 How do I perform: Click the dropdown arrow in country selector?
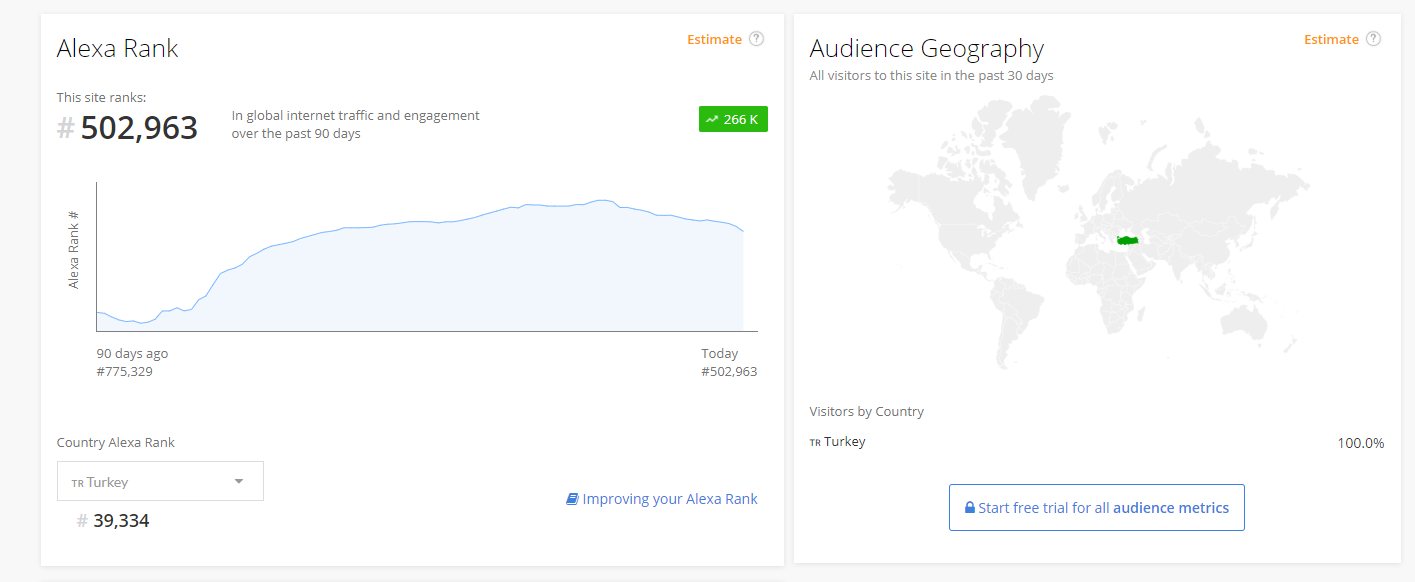pos(239,481)
